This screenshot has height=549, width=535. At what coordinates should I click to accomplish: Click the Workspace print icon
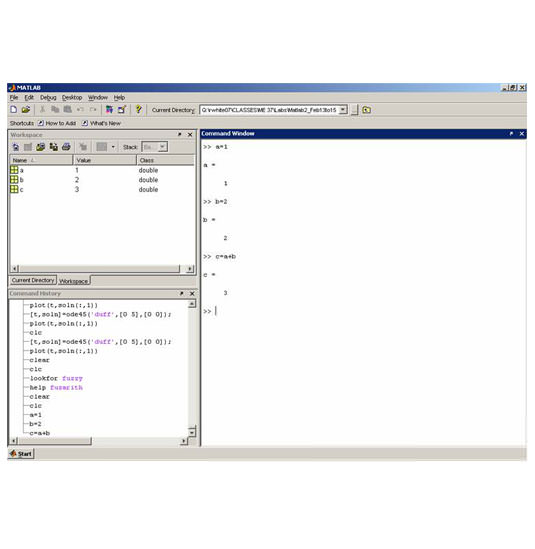pos(66,147)
